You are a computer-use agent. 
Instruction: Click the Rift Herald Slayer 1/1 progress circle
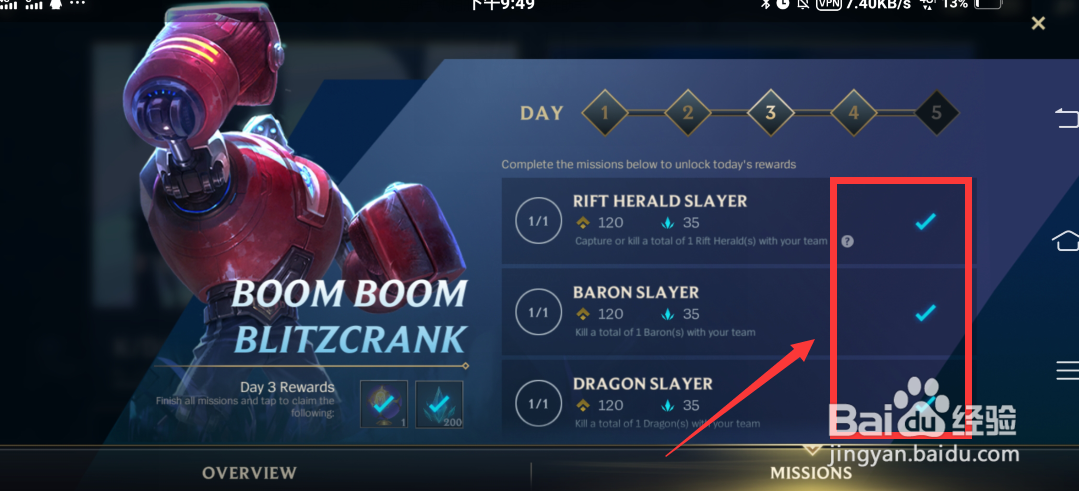point(538,221)
